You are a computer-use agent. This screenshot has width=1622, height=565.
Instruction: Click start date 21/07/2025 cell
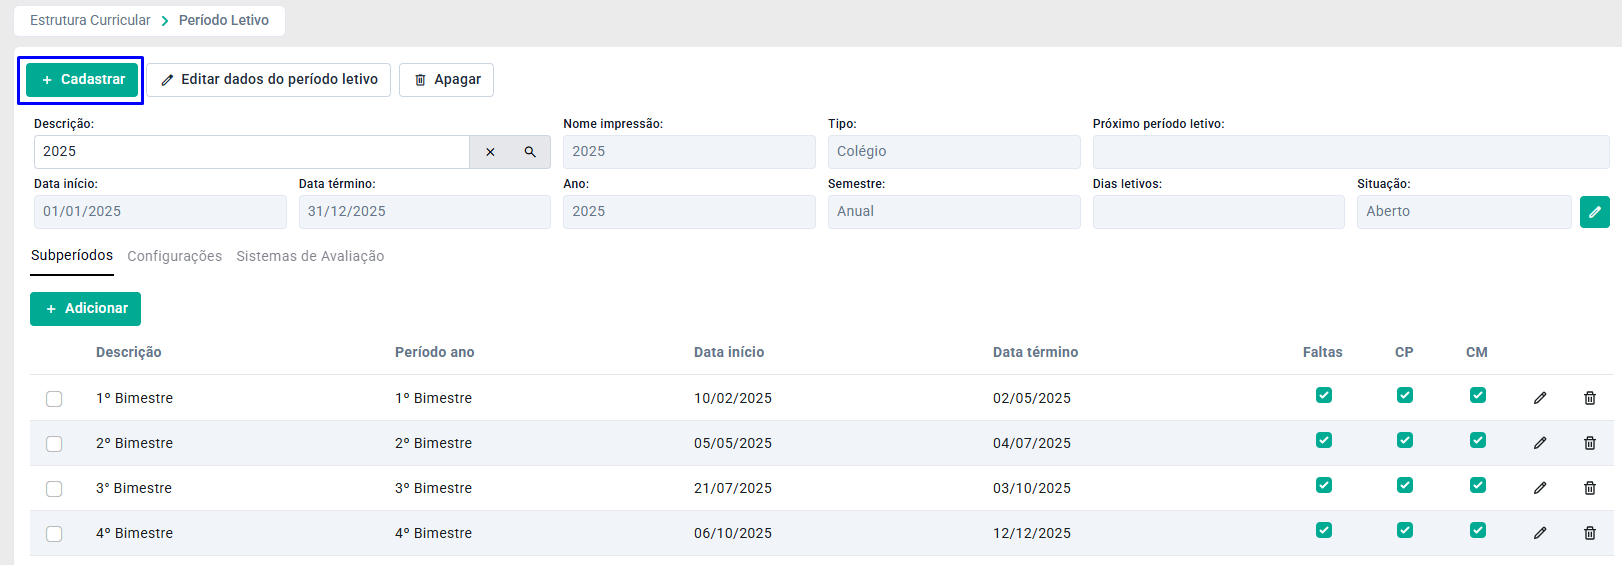click(x=733, y=488)
